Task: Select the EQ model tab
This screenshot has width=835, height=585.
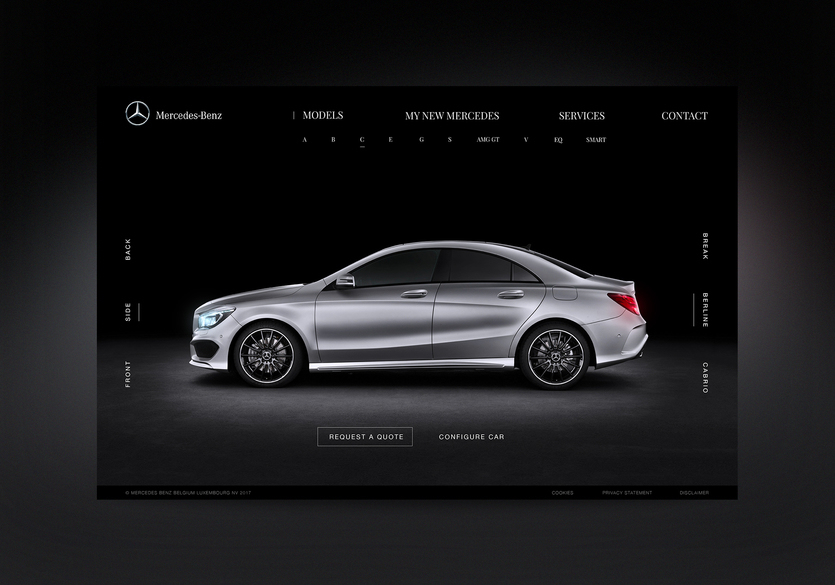Action: click(558, 139)
